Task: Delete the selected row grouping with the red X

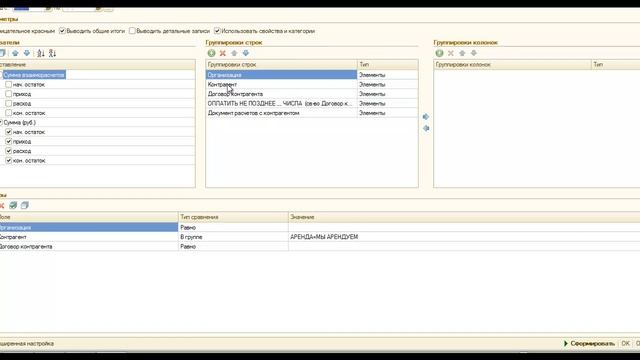Action: click(x=222, y=53)
